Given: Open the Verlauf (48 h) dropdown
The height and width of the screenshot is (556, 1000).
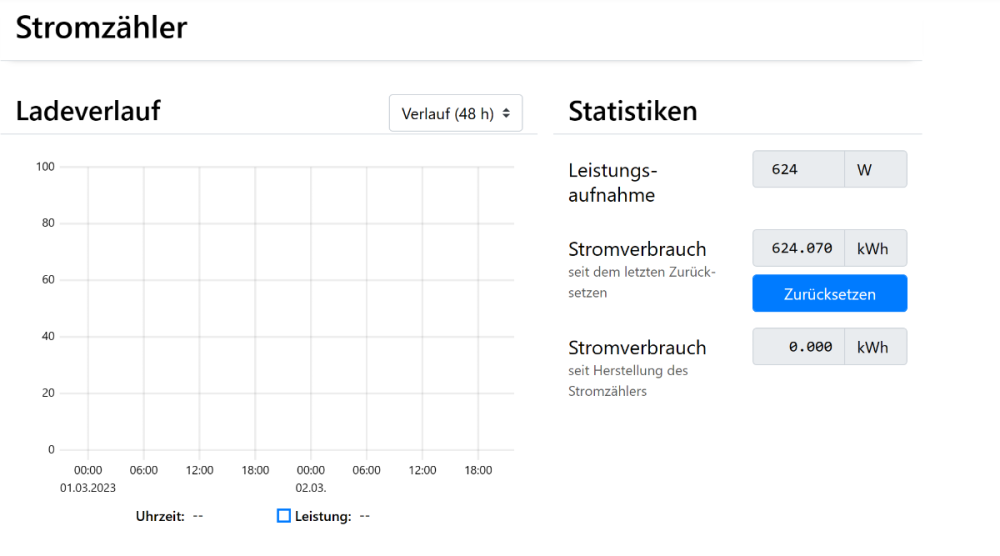Looking at the screenshot, I should 455,113.
